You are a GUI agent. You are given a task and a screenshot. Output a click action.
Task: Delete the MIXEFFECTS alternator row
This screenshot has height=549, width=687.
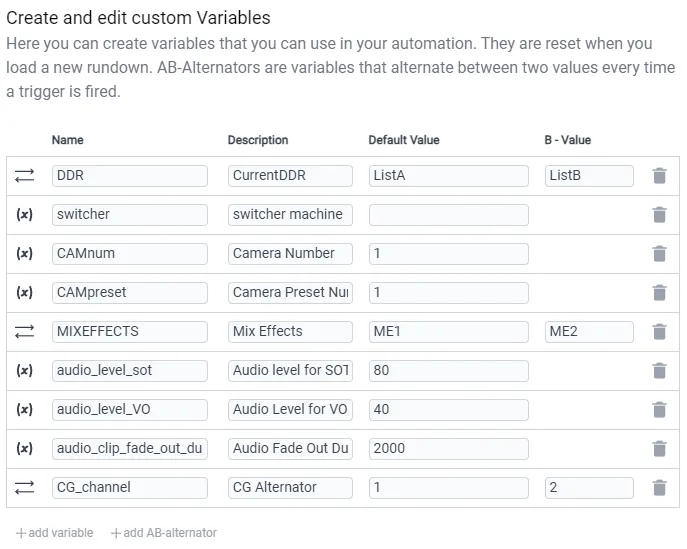tap(659, 332)
